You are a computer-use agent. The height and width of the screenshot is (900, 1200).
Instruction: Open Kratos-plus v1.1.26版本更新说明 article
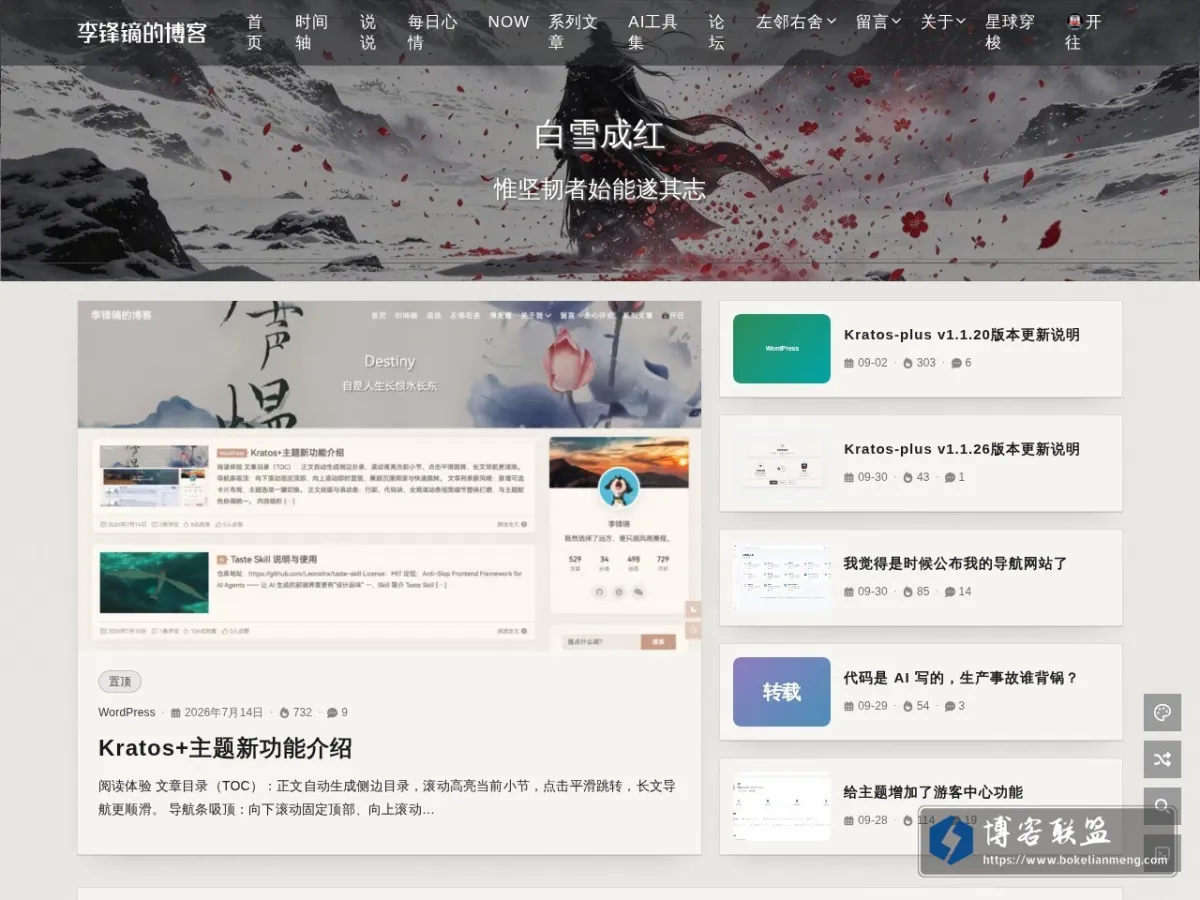[x=962, y=449]
